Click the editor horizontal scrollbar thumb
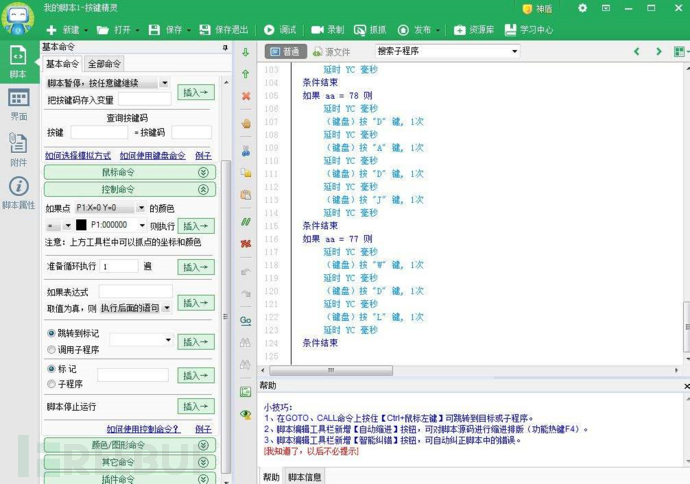The height and width of the screenshot is (484, 690). (331, 370)
